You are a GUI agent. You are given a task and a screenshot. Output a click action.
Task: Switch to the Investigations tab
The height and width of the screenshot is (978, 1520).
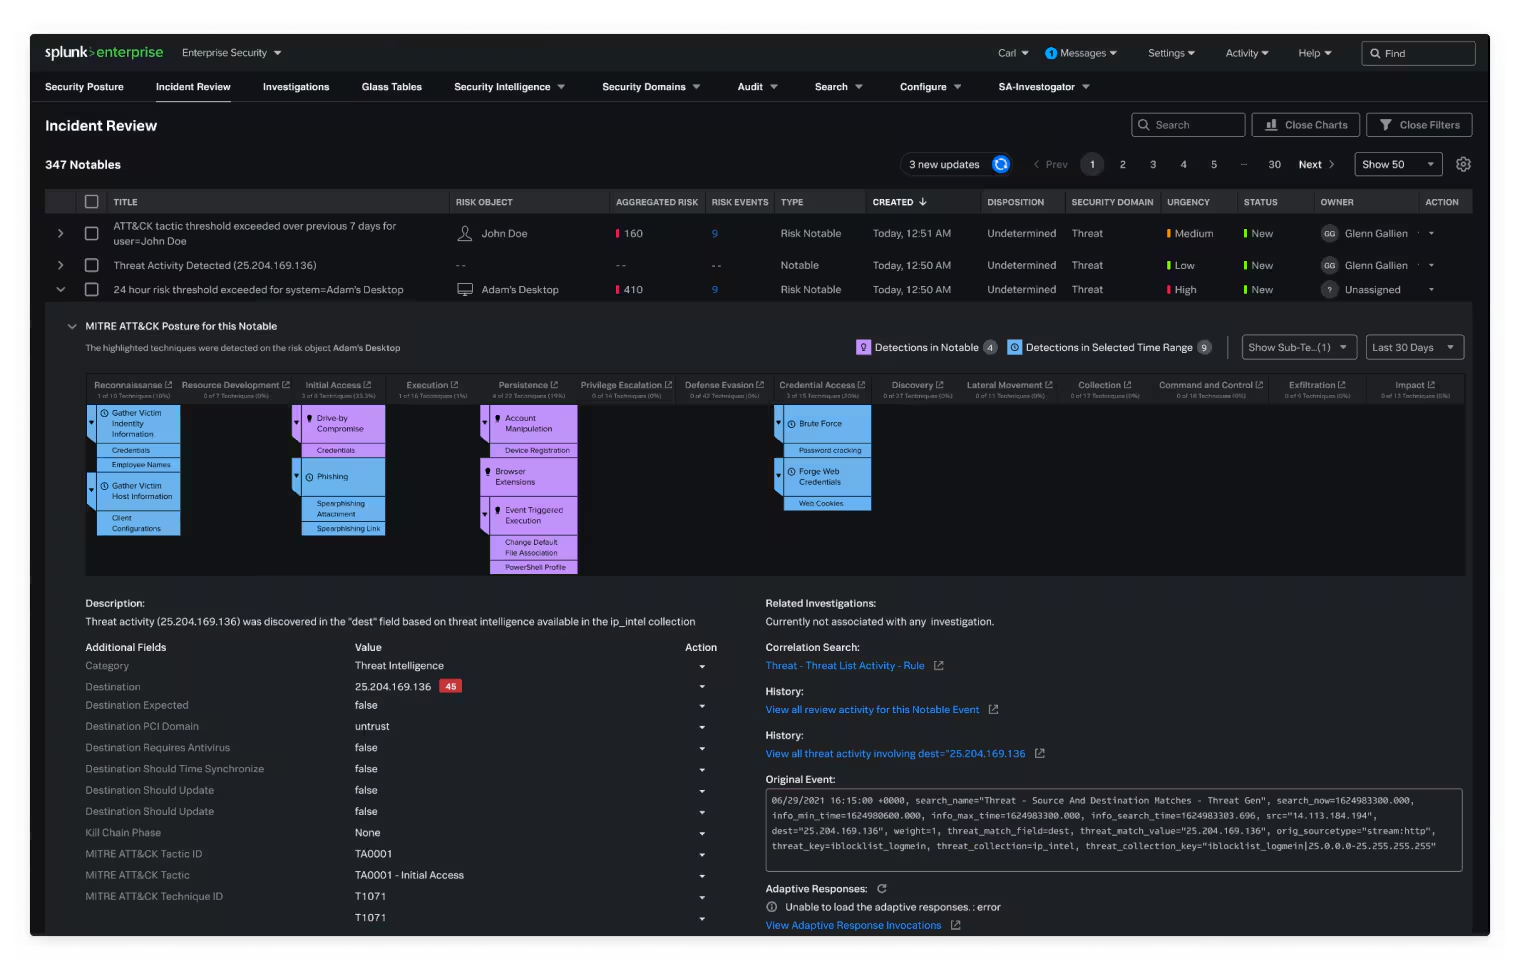point(296,87)
